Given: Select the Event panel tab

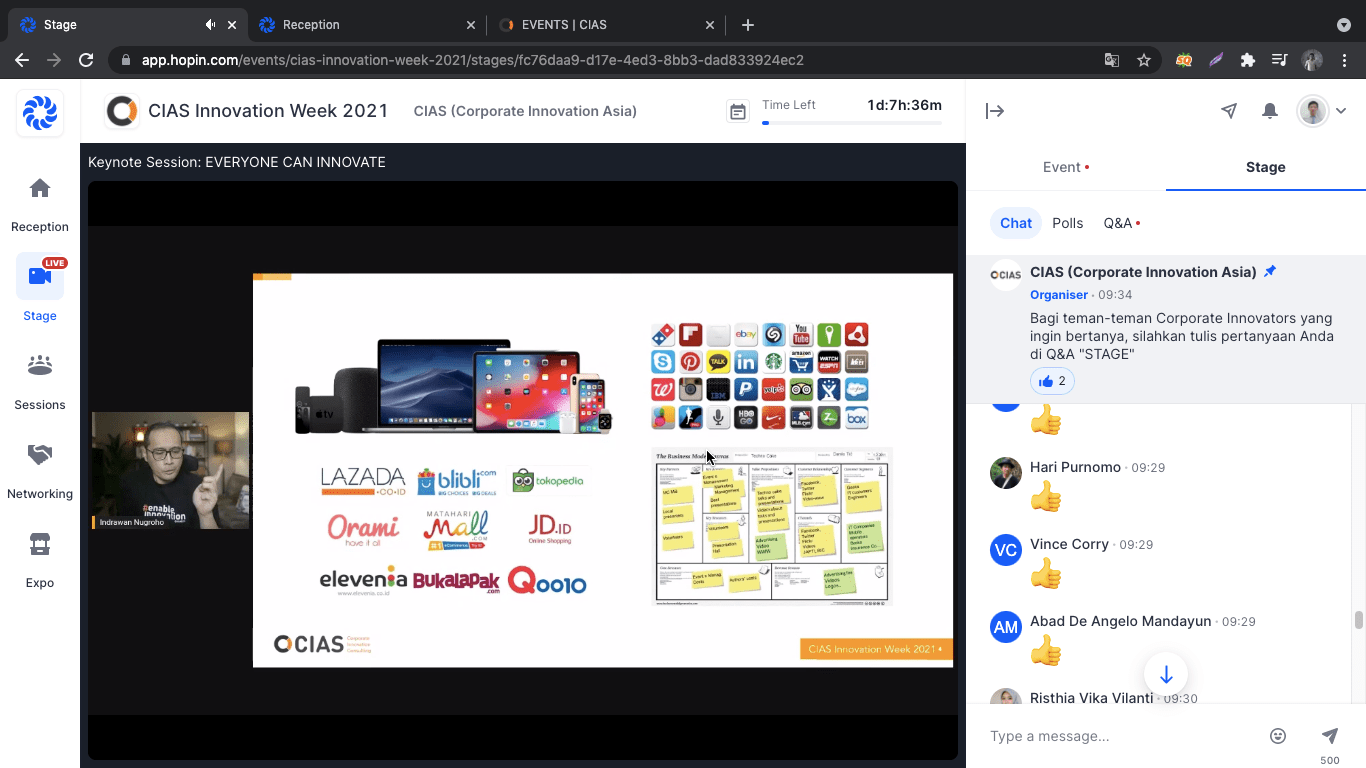Looking at the screenshot, I should coord(1066,167).
